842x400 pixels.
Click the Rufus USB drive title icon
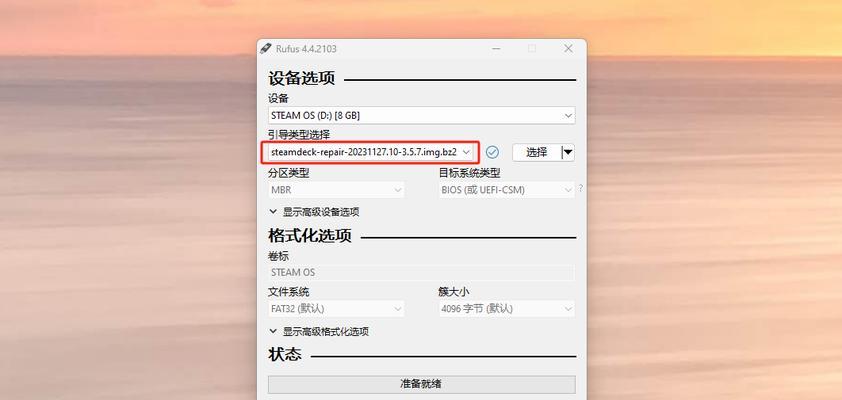pos(266,49)
